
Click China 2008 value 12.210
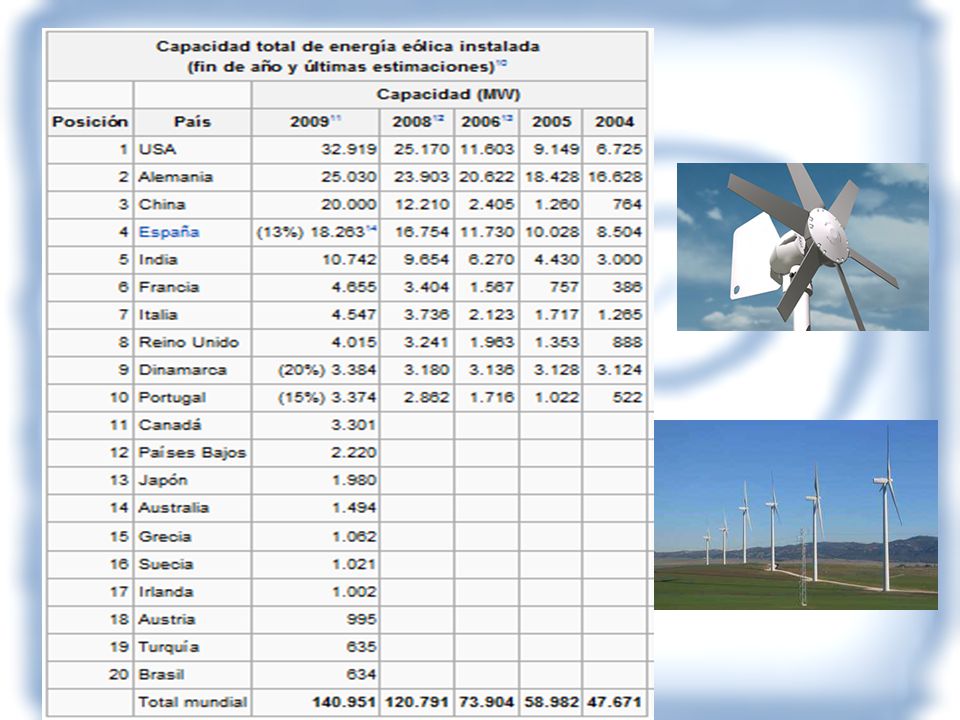pos(422,204)
